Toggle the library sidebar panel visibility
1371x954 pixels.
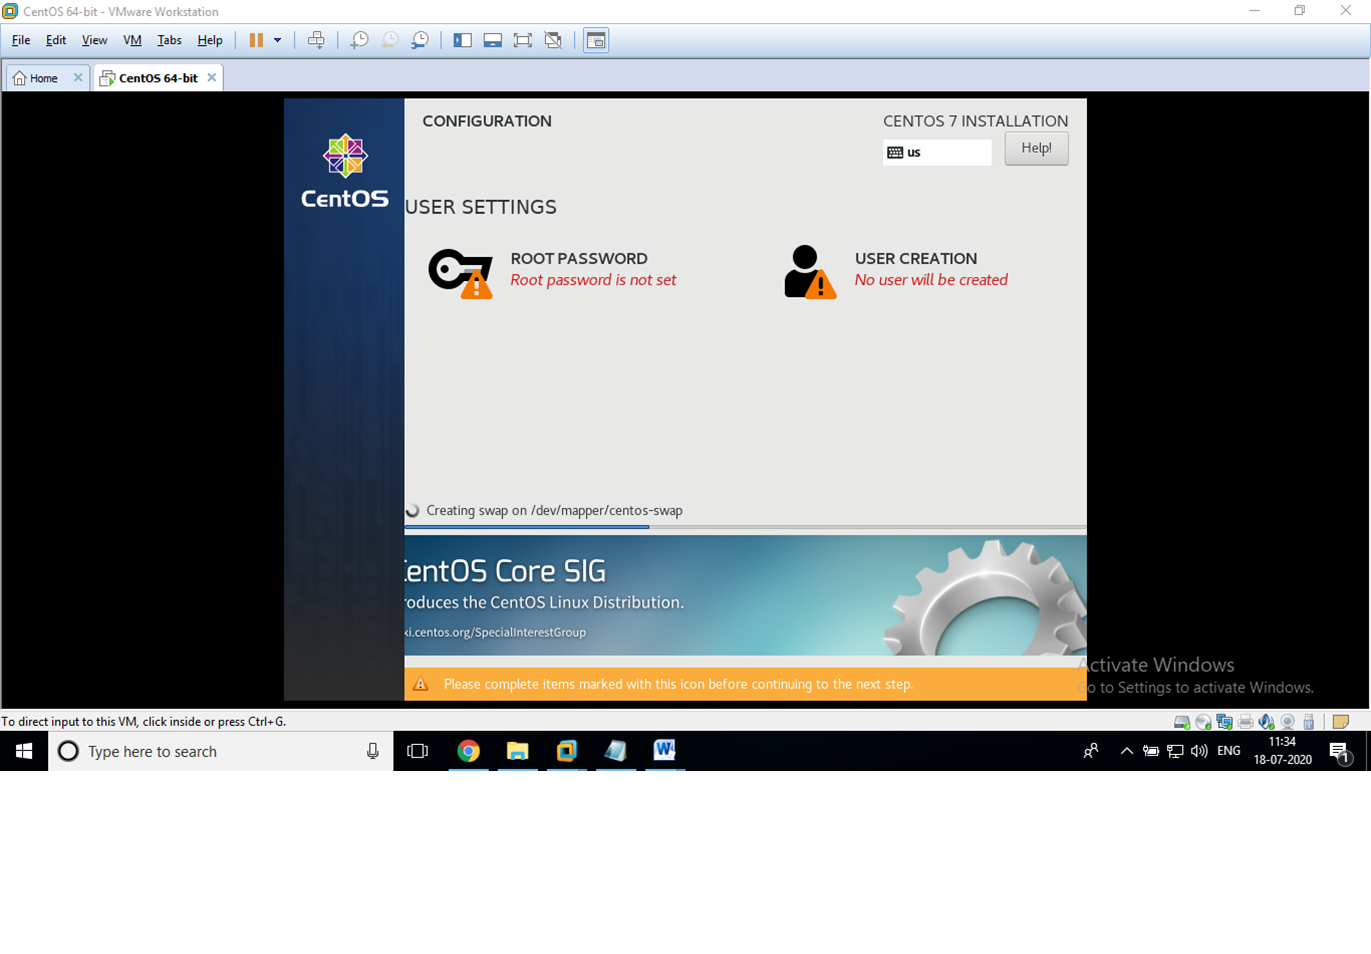462,40
